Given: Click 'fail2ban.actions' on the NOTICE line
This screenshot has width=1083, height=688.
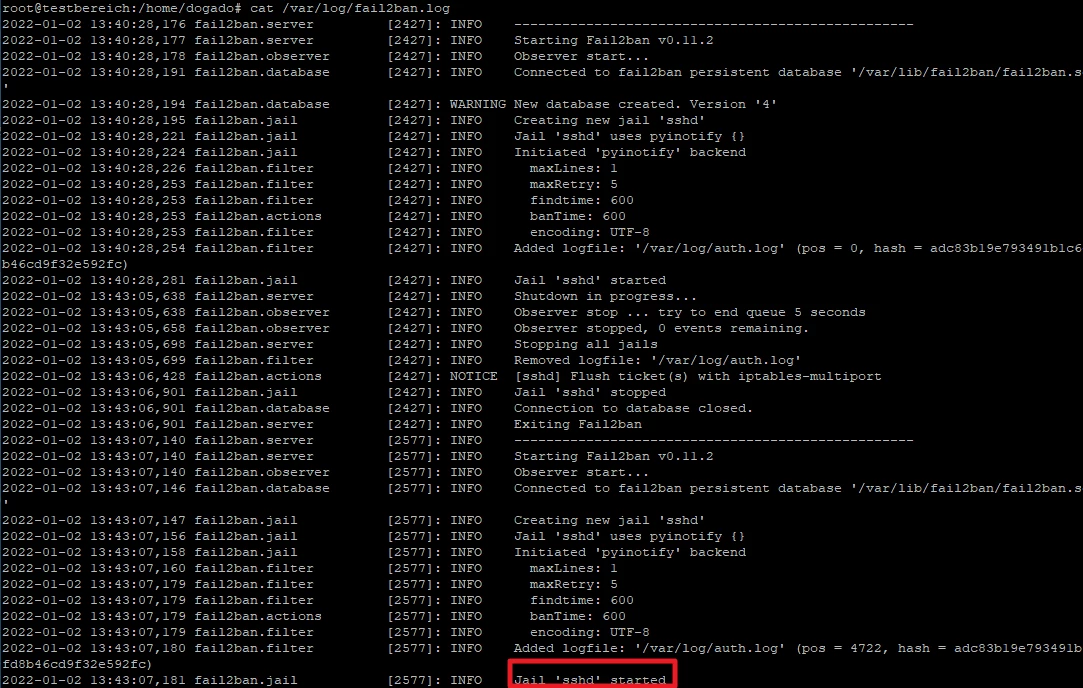Looking at the screenshot, I should [x=258, y=376].
